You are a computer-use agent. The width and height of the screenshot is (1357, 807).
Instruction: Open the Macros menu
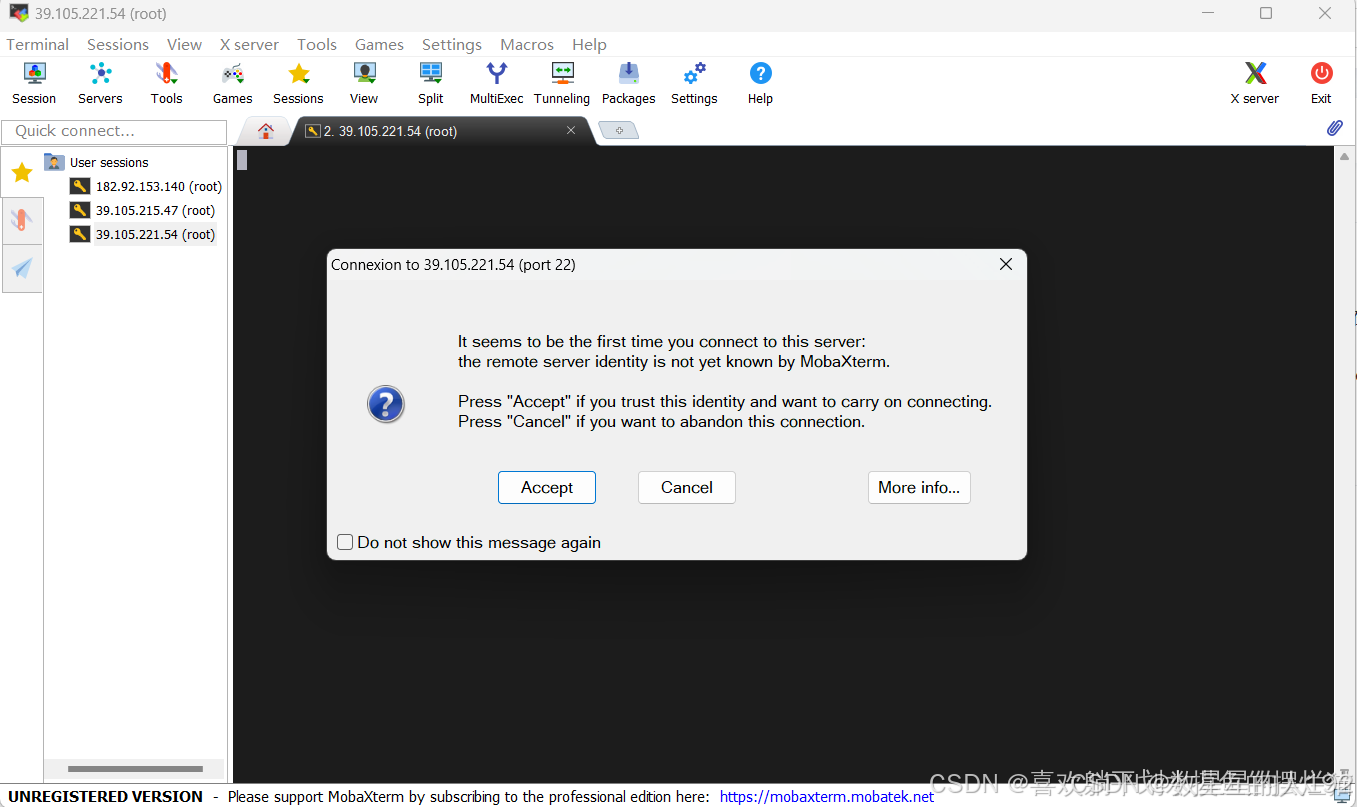[527, 44]
